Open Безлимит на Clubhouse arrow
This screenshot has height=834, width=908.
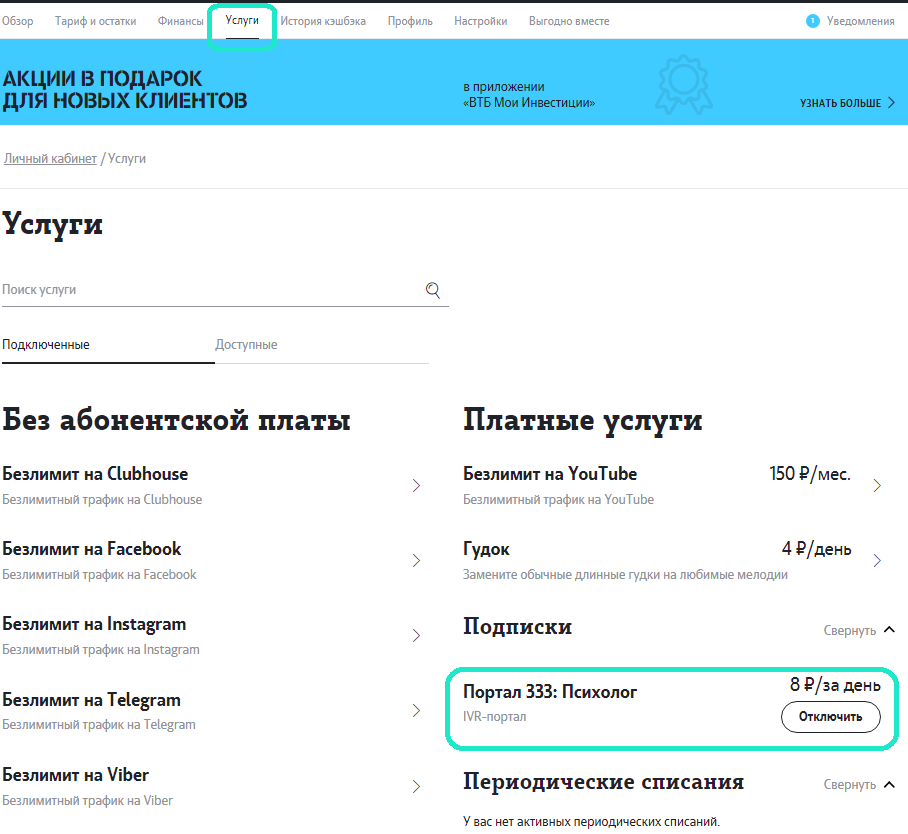tap(417, 486)
